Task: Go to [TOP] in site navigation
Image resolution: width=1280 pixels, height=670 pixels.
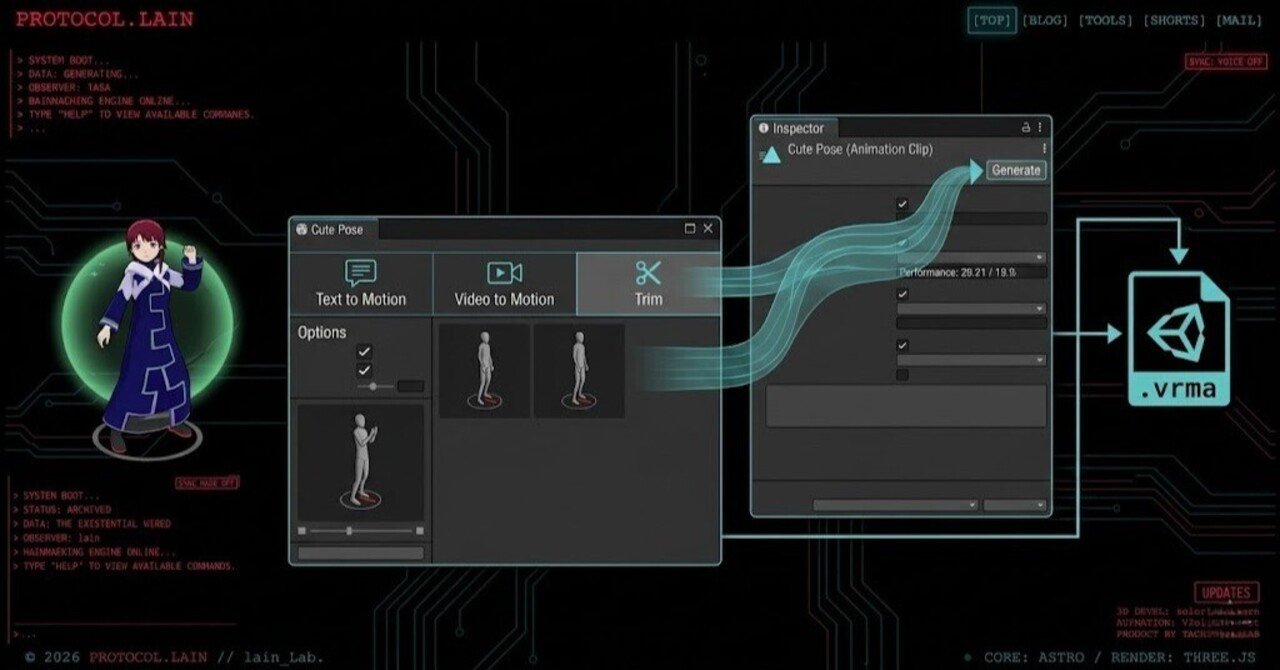Action: coord(993,20)
